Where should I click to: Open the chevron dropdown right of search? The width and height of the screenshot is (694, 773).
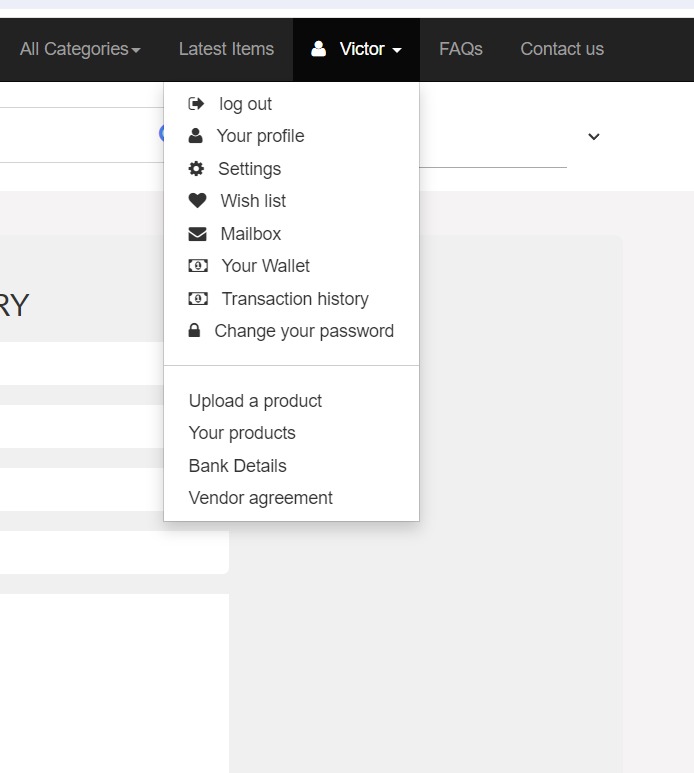point(593,137)
